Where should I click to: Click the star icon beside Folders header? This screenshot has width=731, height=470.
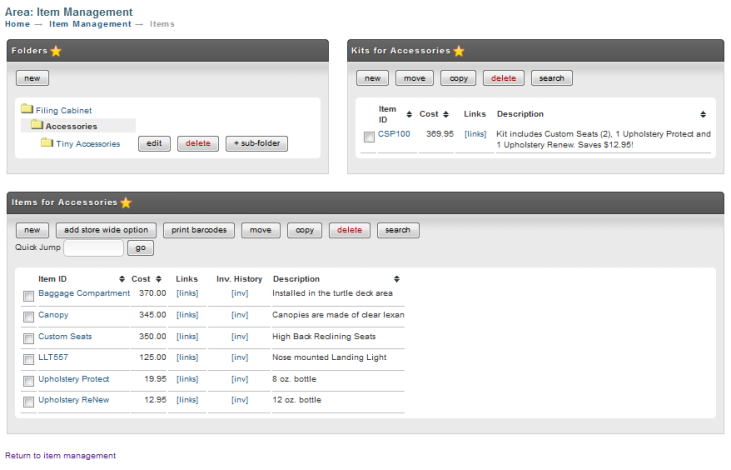point(56,51)
